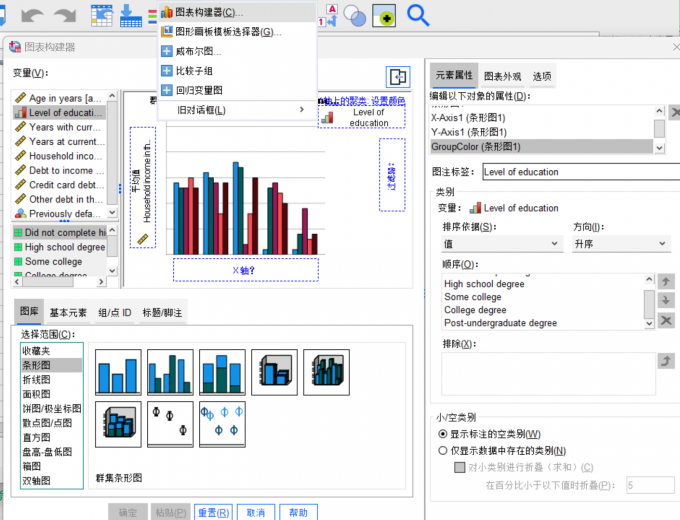The height and width of the screenshot is (520, 680).
Task: Select clustered bar chart thumbnail
Action: click(170, 372)
